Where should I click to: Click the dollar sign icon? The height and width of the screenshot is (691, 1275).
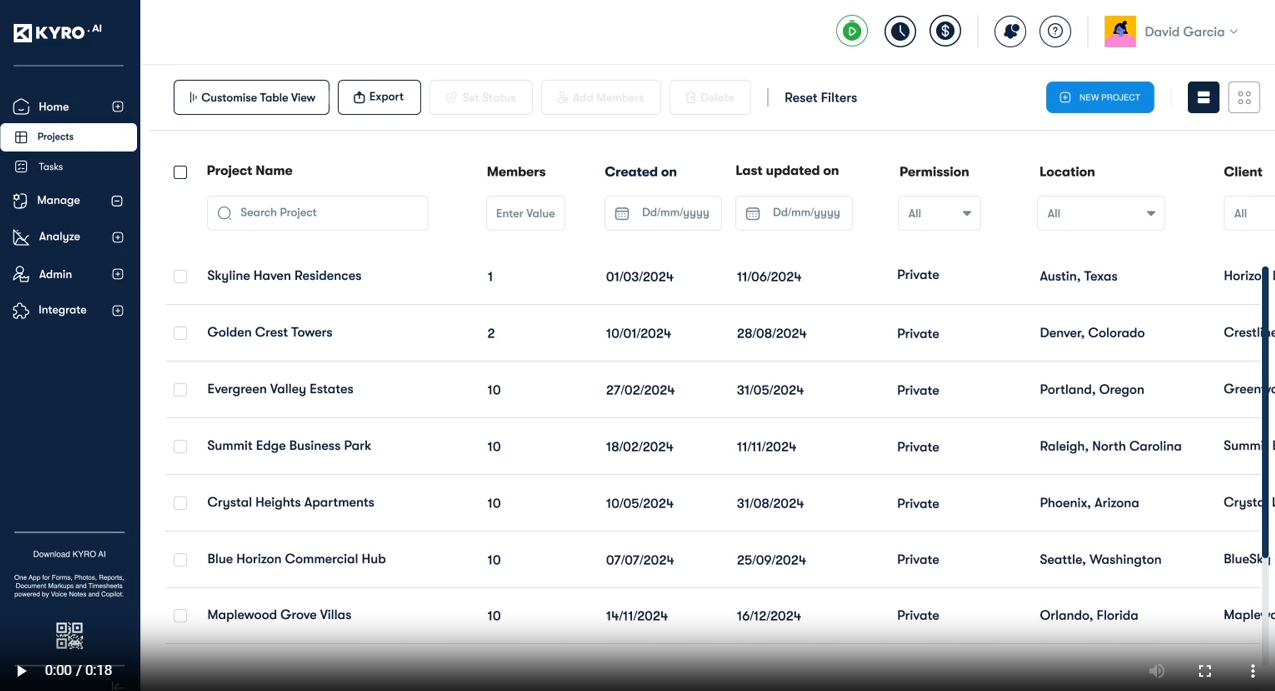point(945,31)
